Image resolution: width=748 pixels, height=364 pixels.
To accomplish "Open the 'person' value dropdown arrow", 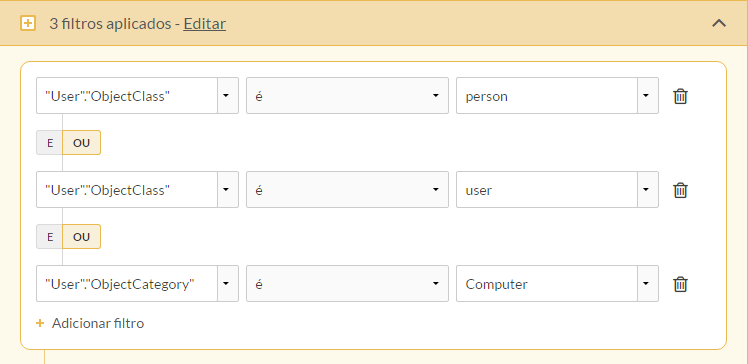I will (647, 96).
